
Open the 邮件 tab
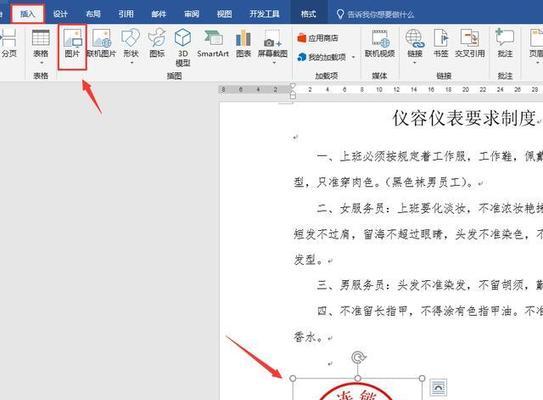[159, 14]
